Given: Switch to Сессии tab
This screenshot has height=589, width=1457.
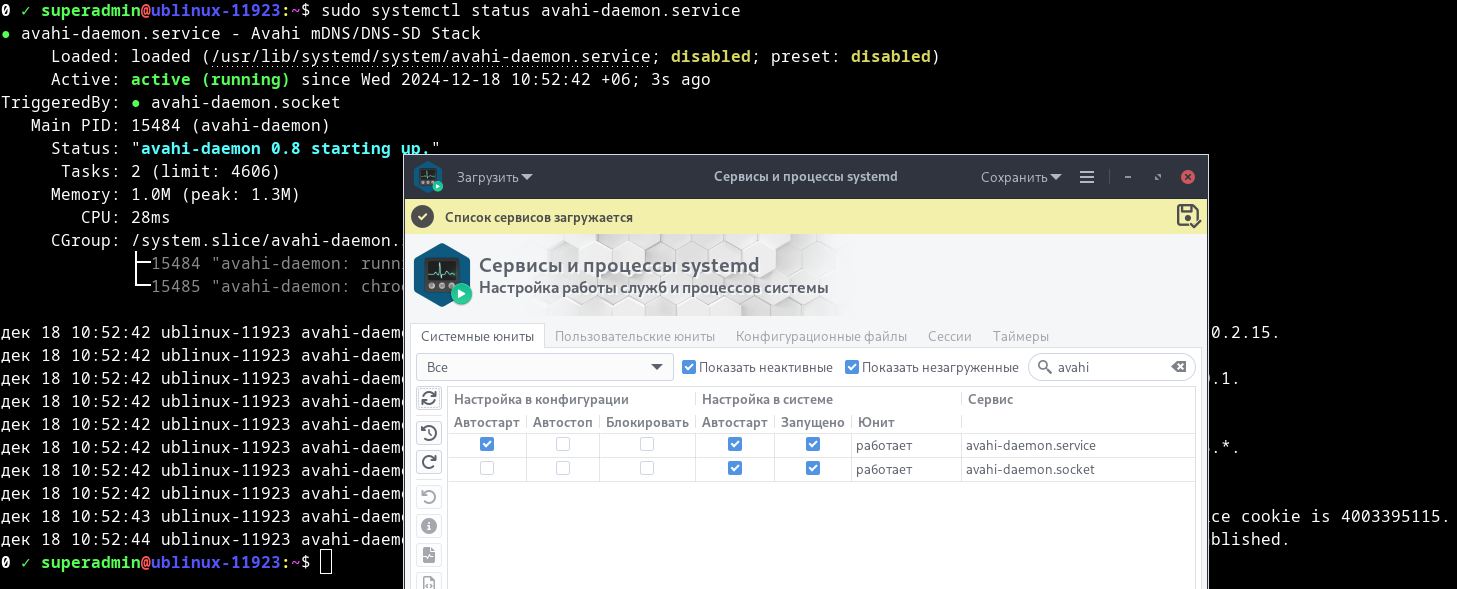Looking at the screenshot, I should coord(950,337).
